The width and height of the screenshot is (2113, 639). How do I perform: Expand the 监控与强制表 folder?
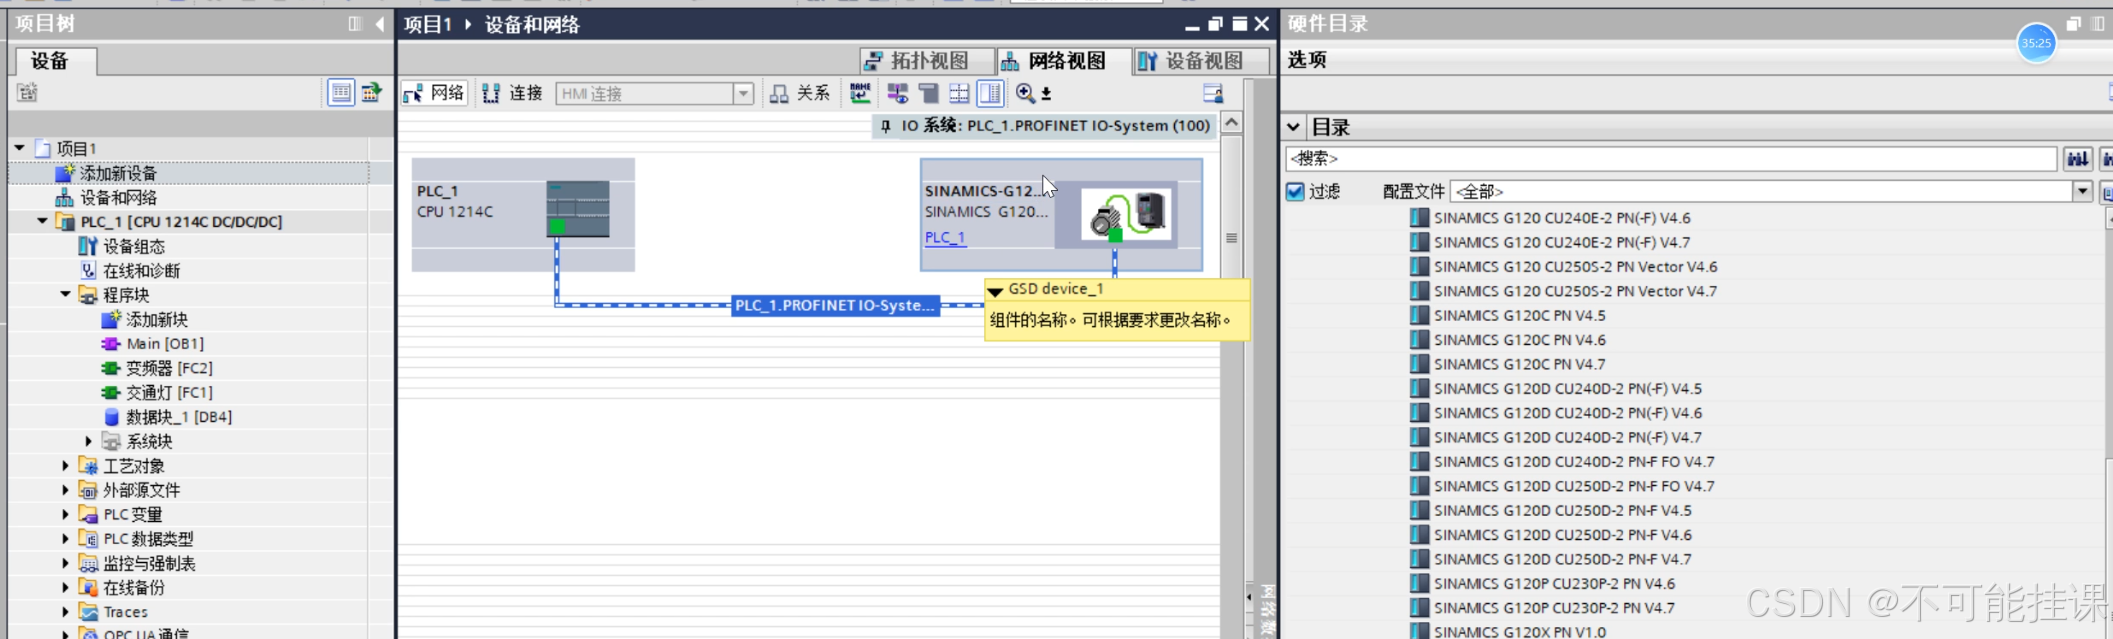65,563
